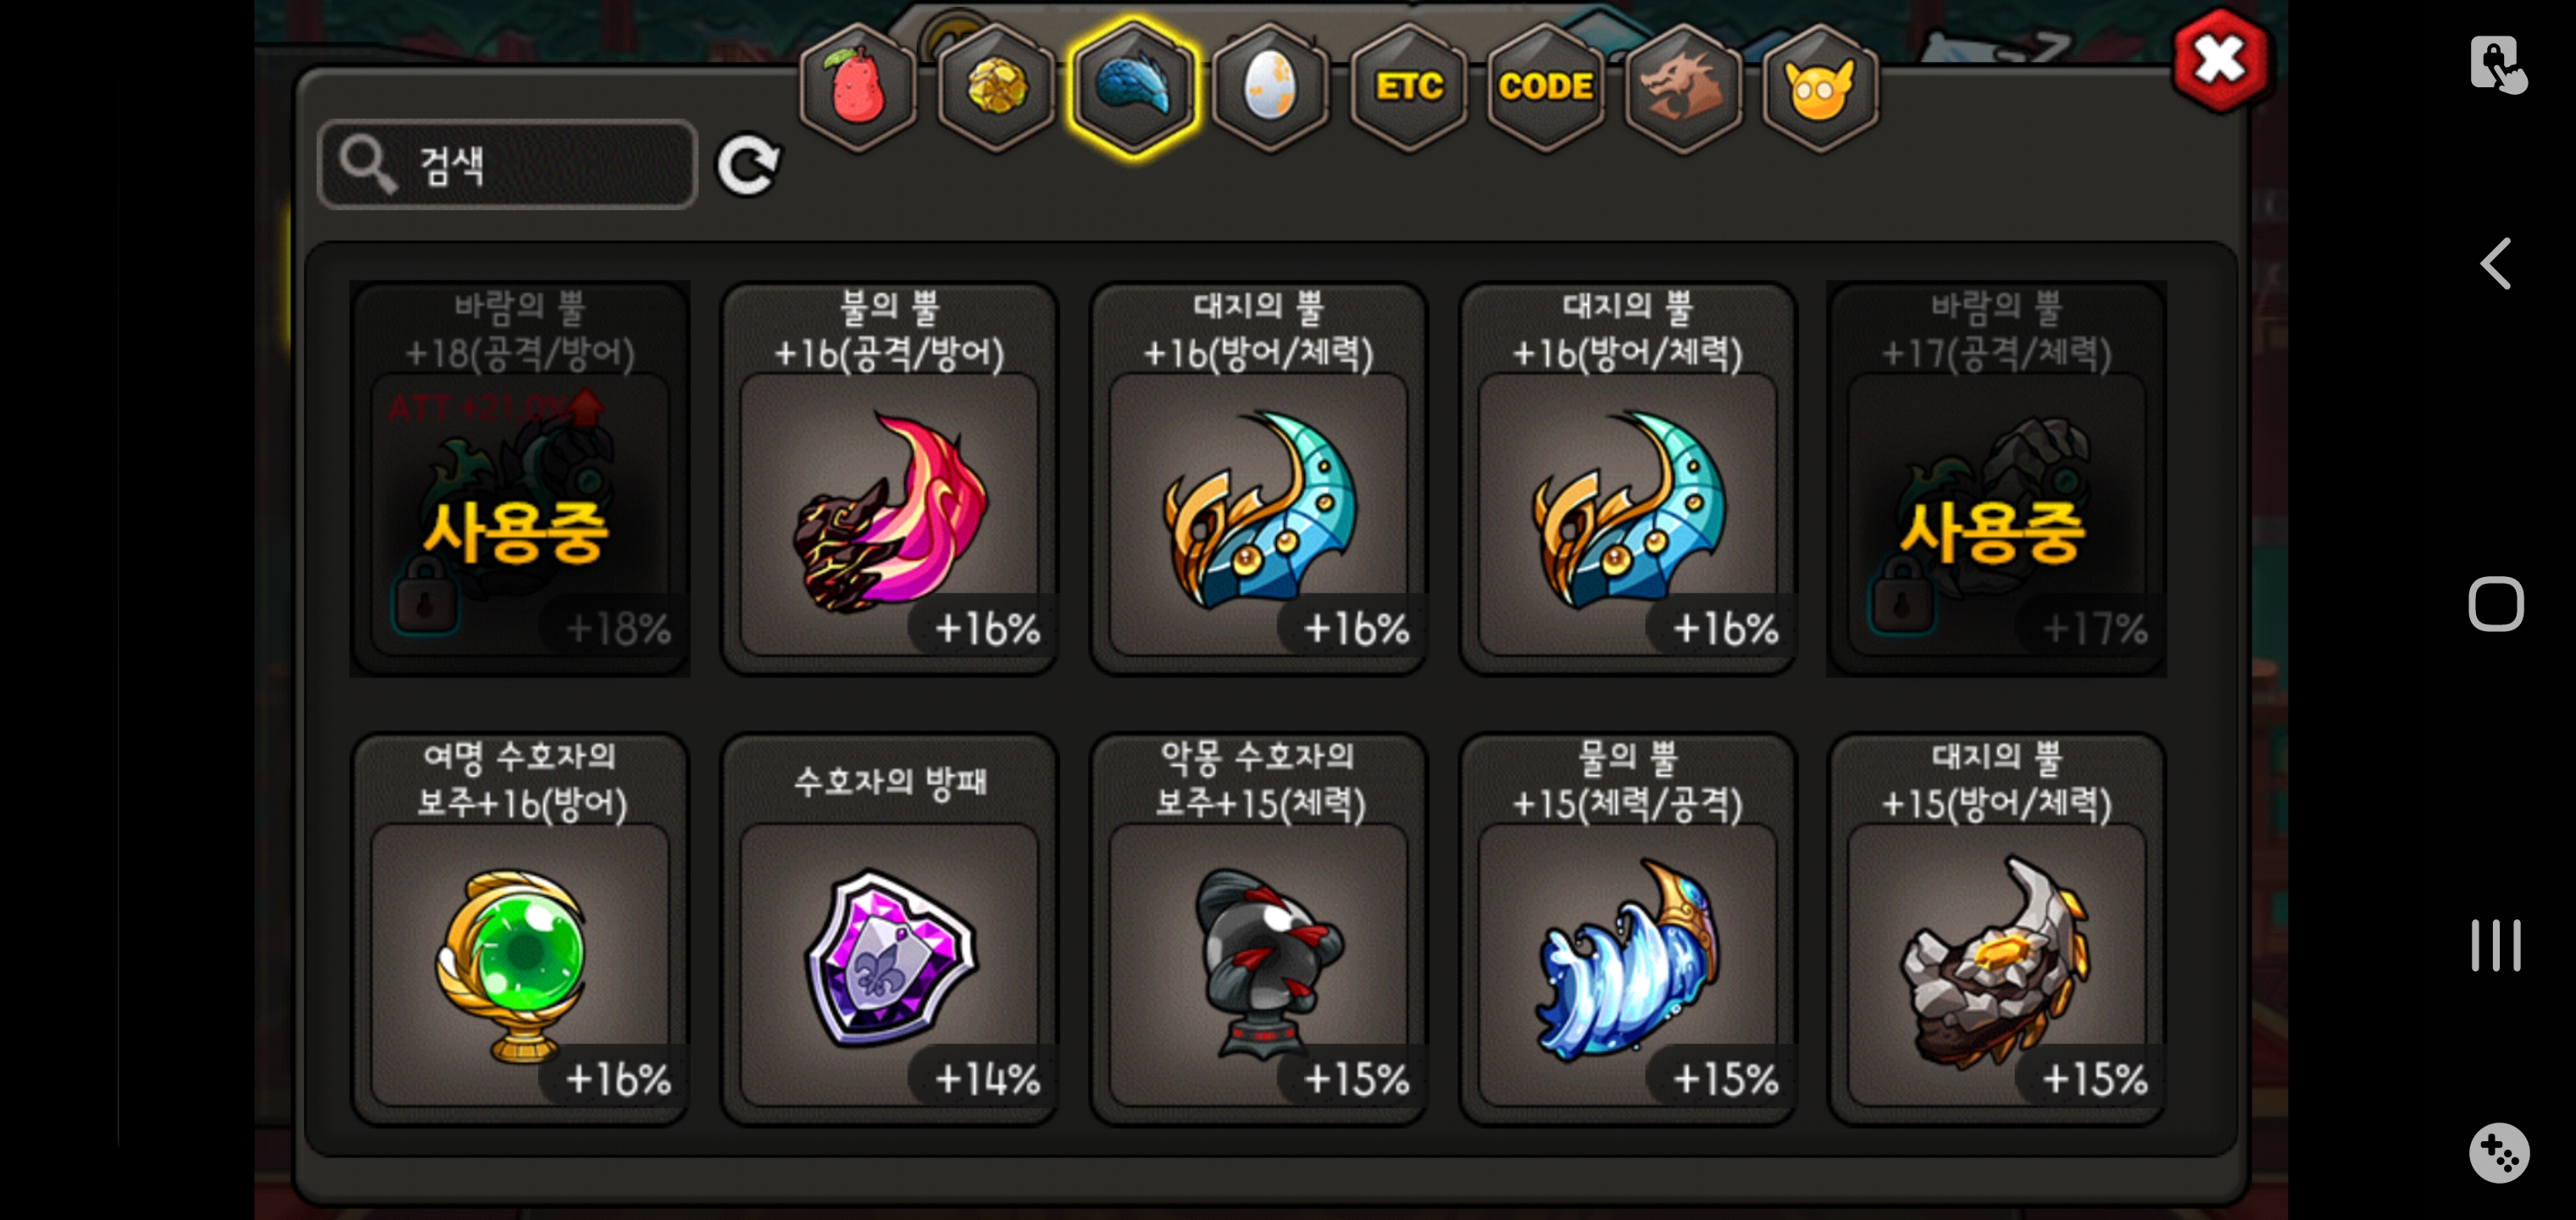2576x1220 pixels.
Task: Close the inventory panel with red X
Action: click(x=2220, y=60)
